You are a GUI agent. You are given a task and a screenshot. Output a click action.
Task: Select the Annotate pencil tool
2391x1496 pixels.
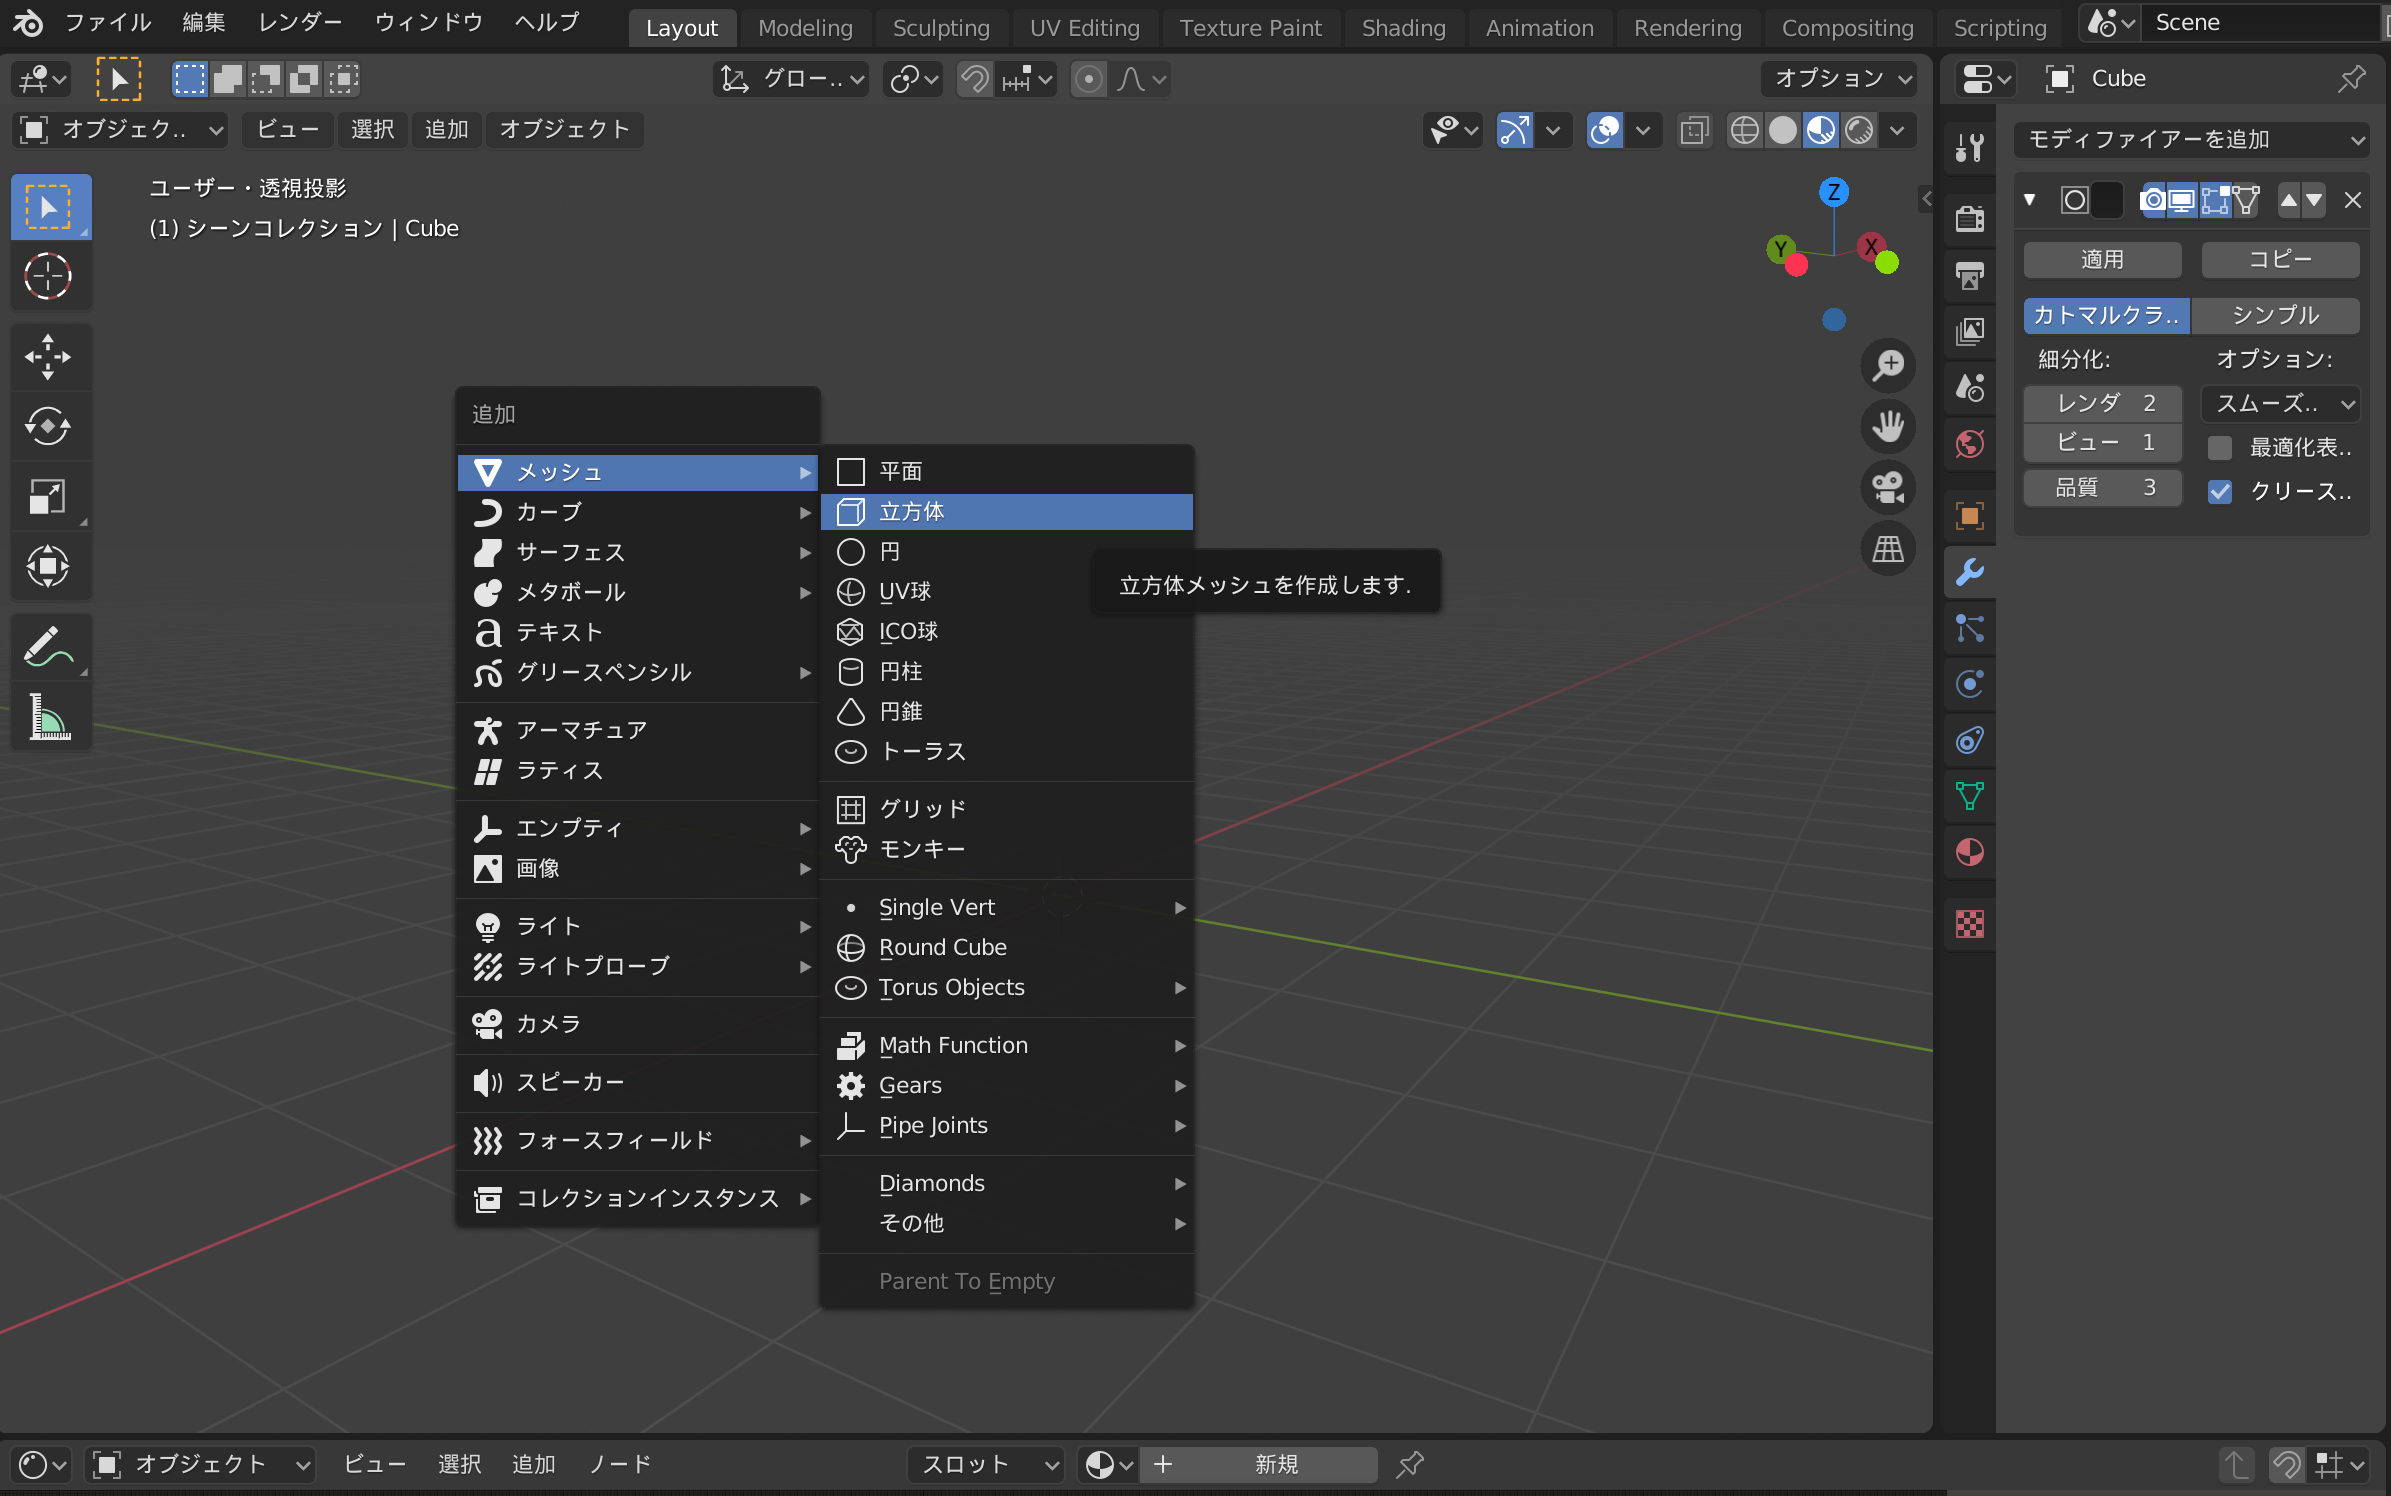(47, 647)
